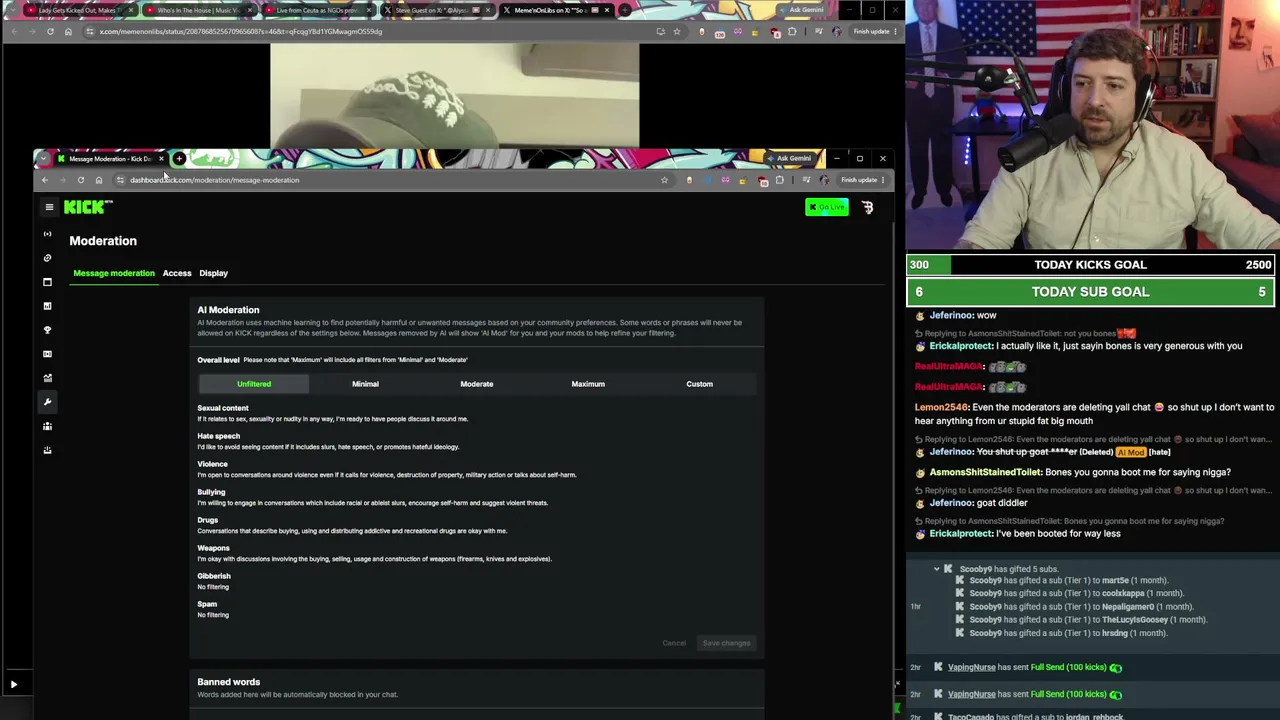Open the community people sidebar icon
Image resolution: width=1280 pixels, height=720 pixels.
47,426
